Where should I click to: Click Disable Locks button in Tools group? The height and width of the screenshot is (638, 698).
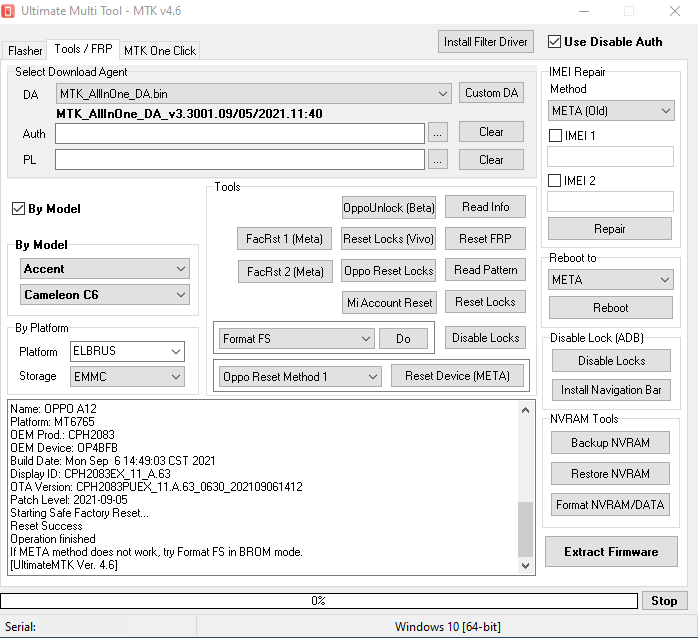(x=486, y=337)
